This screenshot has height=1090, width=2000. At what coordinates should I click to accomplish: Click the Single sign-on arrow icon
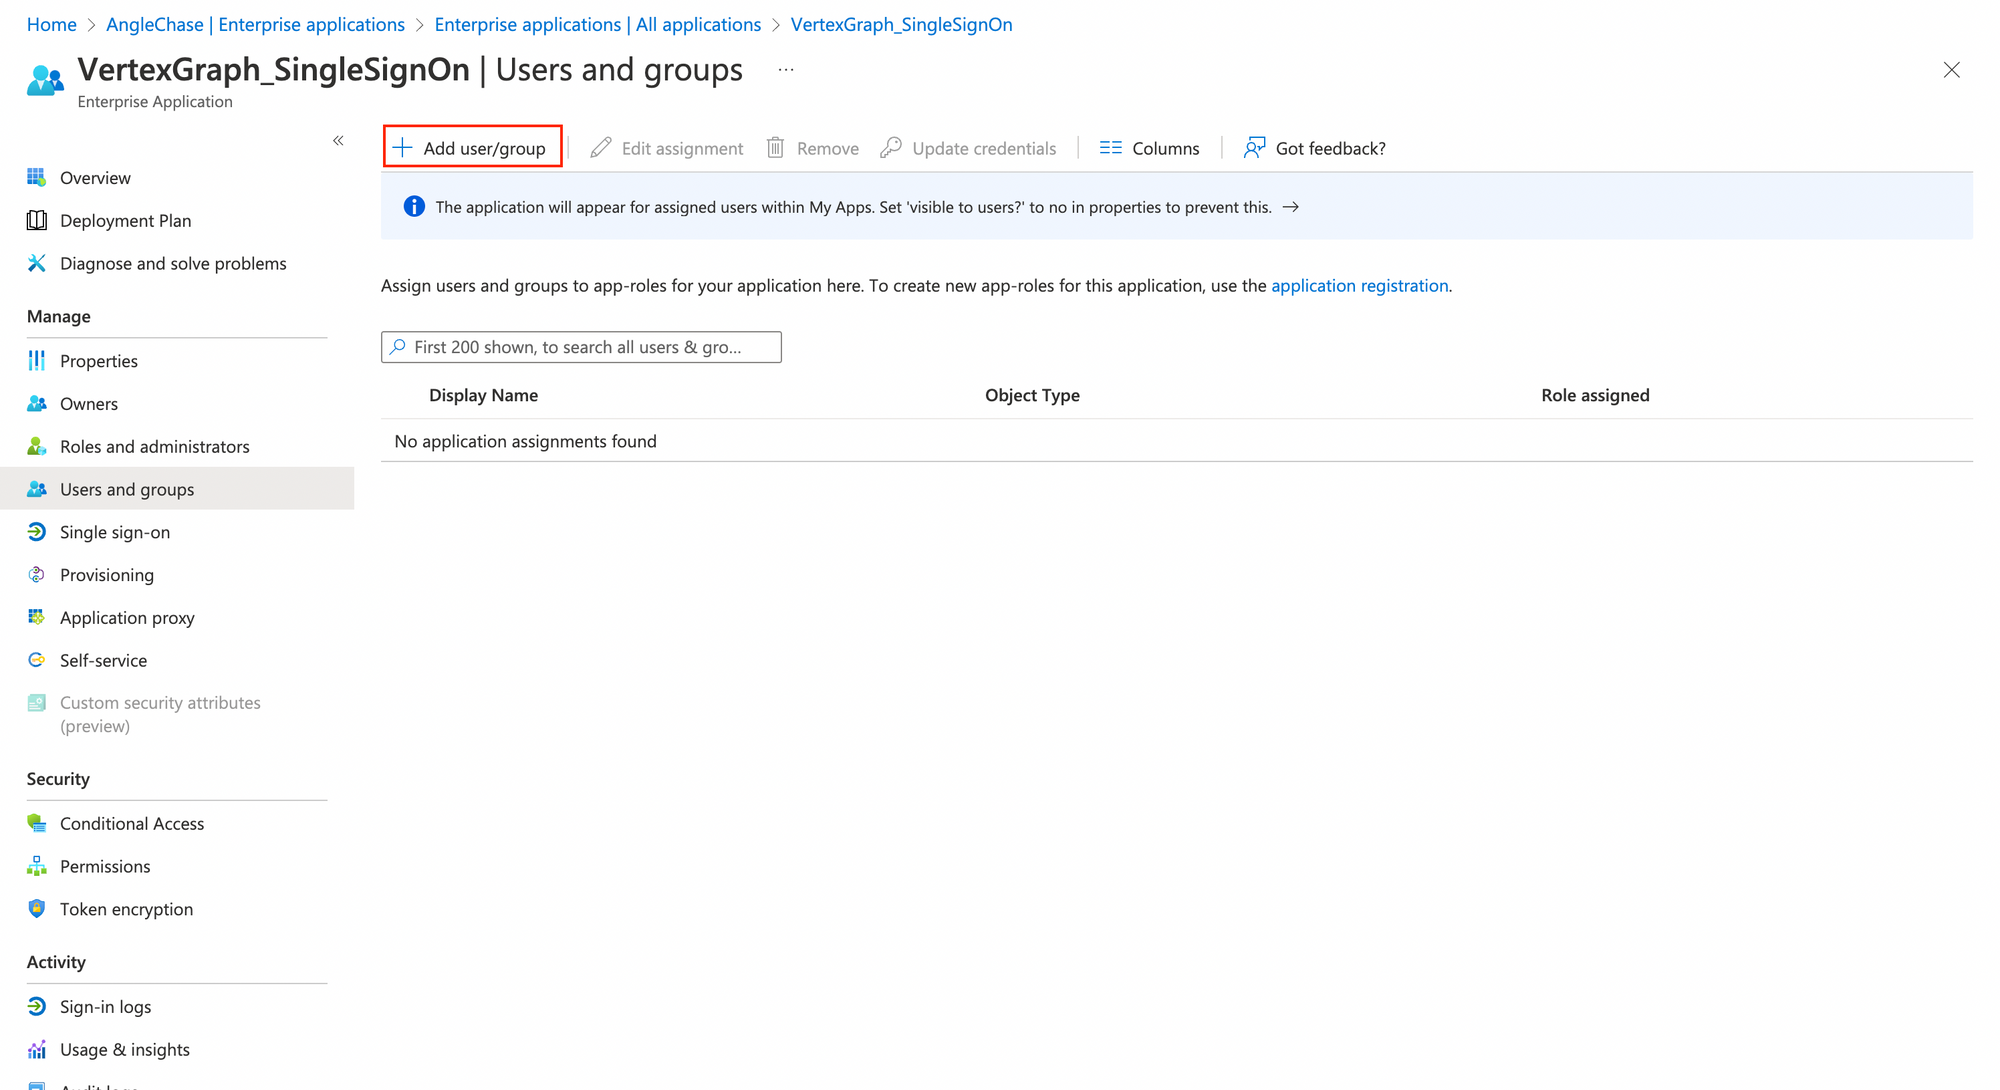37,532
